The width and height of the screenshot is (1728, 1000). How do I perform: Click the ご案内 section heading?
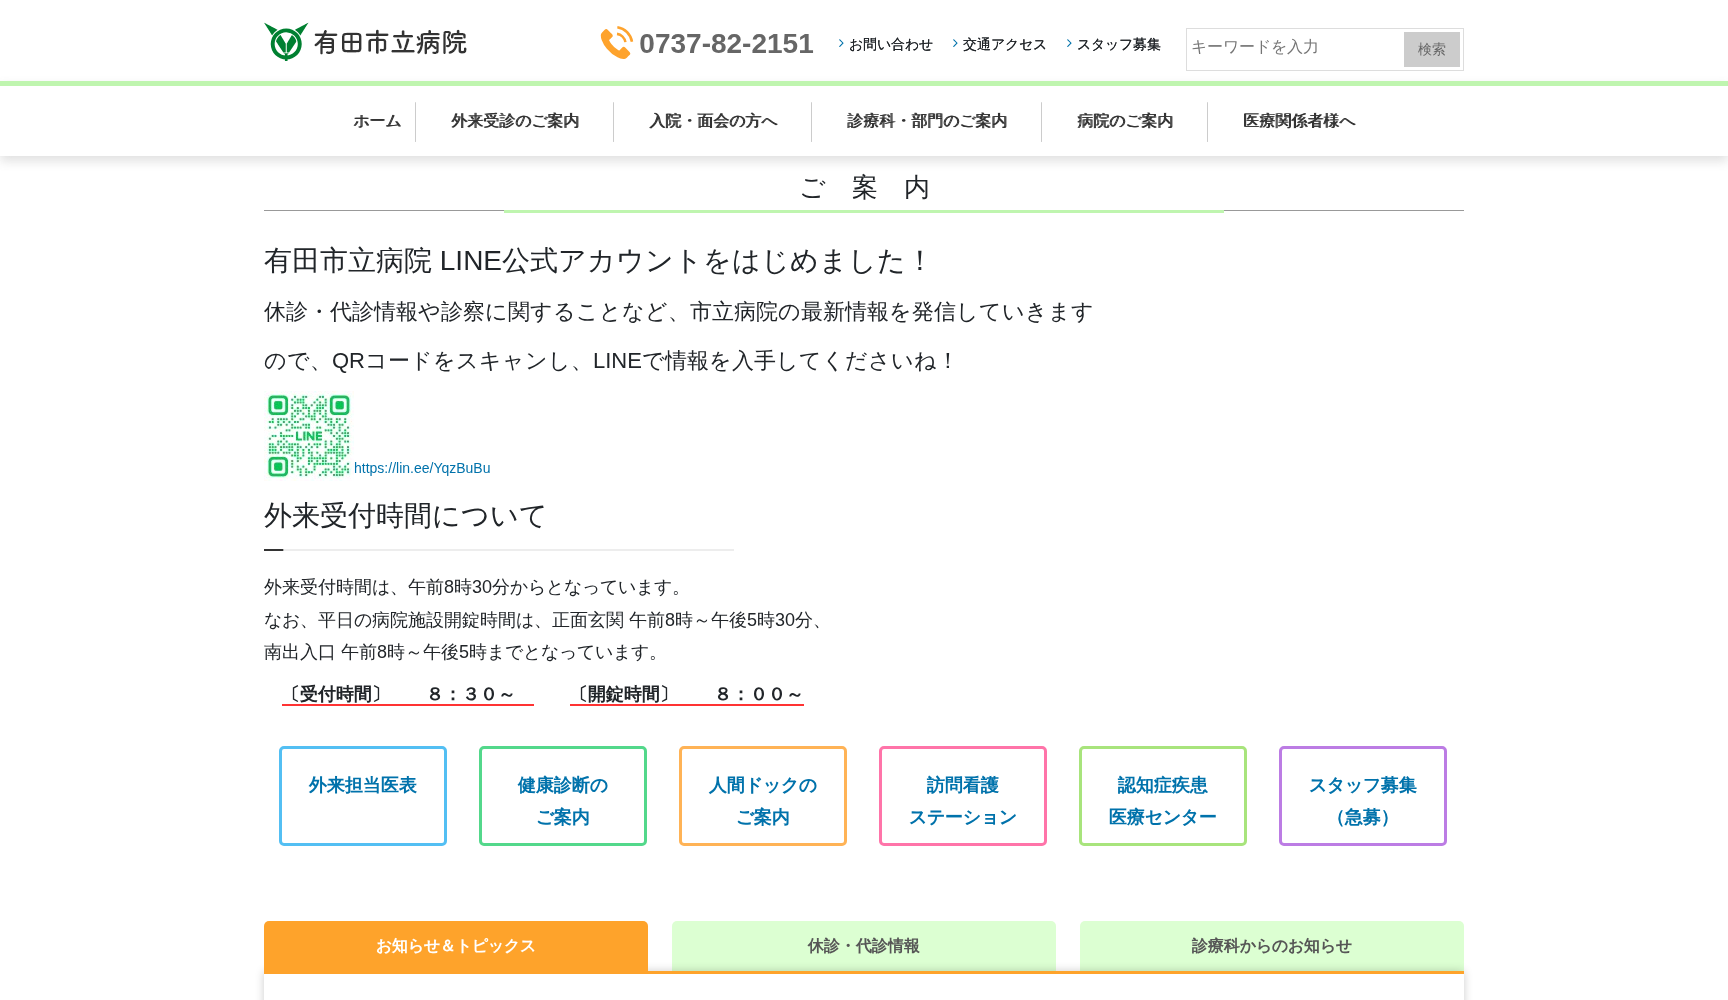[x=864, y=187]
